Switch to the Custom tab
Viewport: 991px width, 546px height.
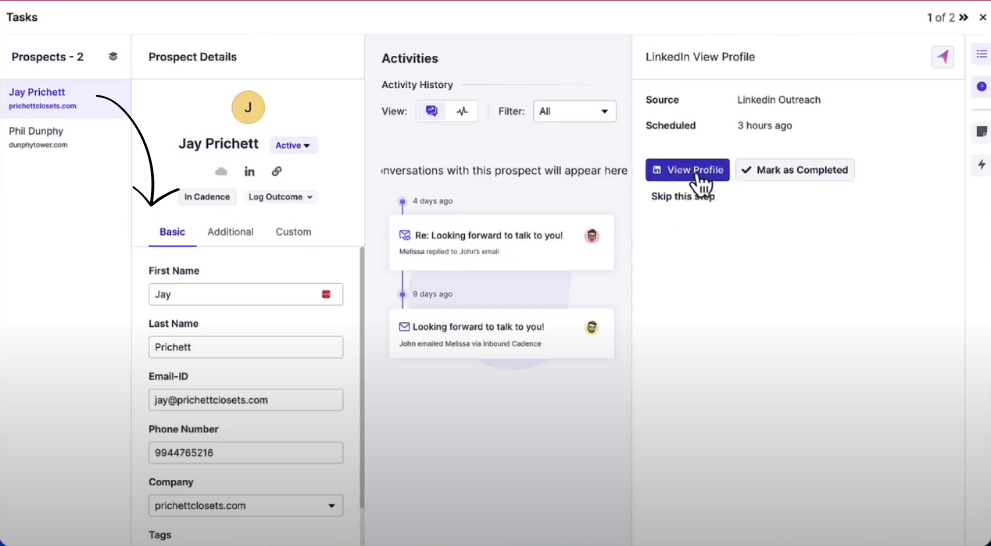pos(293,232)
